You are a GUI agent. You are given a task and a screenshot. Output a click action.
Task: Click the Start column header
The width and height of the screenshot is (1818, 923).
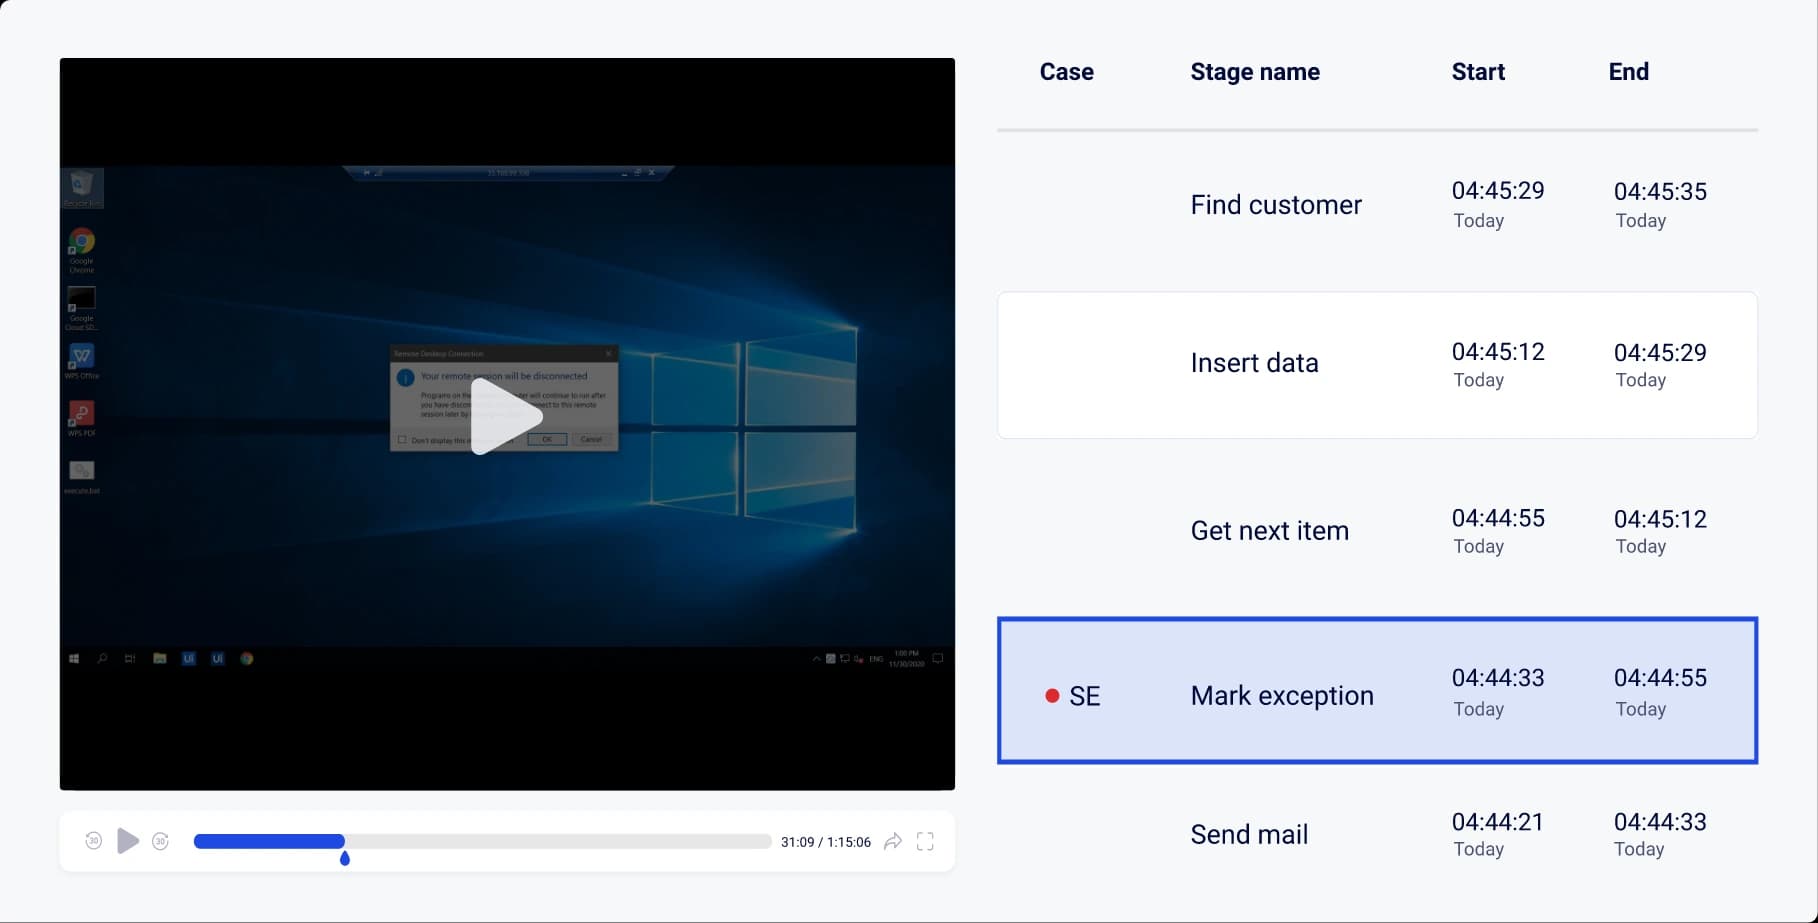tap(1478, 72)
